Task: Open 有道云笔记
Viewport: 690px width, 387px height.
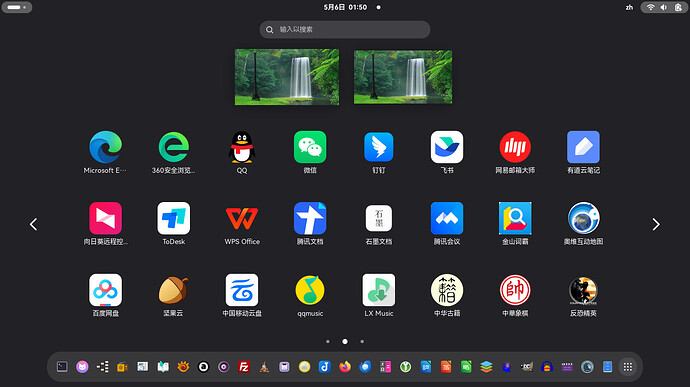Action: (583, 147)
